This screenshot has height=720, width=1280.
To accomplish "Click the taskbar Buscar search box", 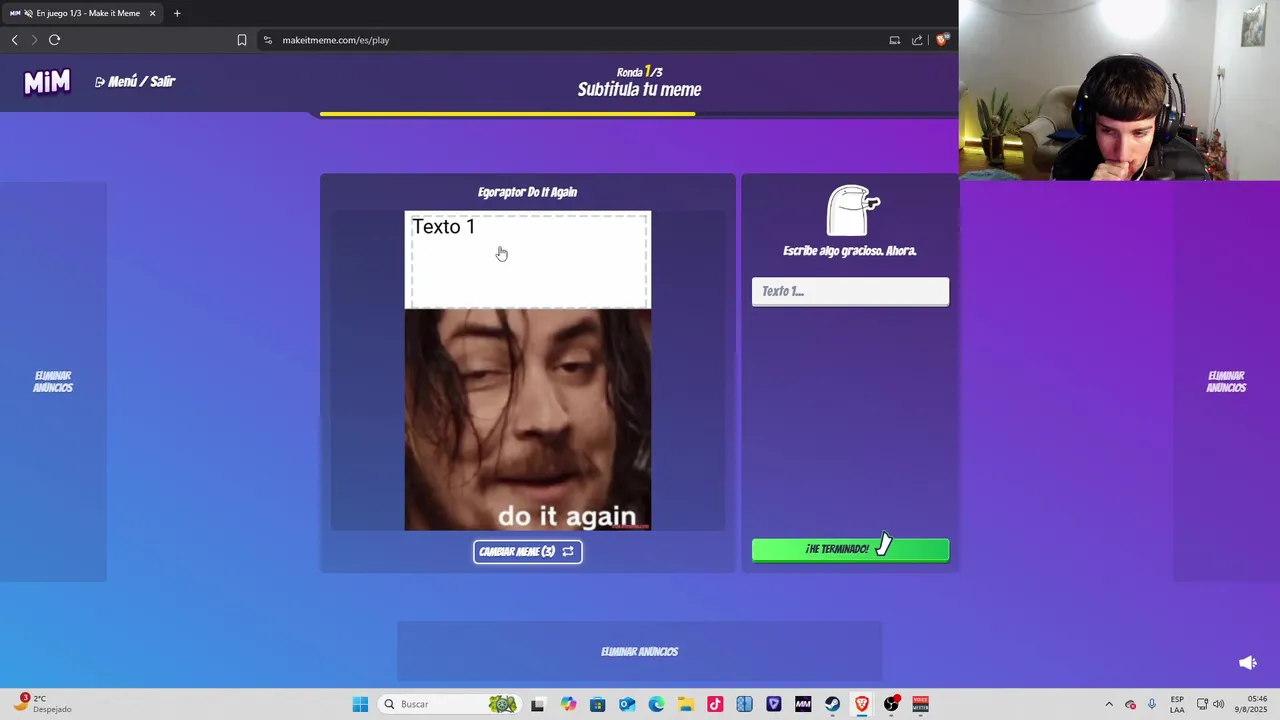I will pyautogui.click(x=448, y=704).
